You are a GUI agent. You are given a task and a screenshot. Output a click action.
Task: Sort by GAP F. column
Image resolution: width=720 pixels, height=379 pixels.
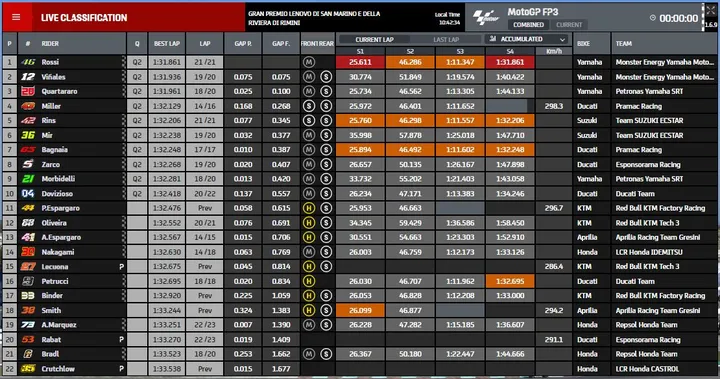(281, 44)
